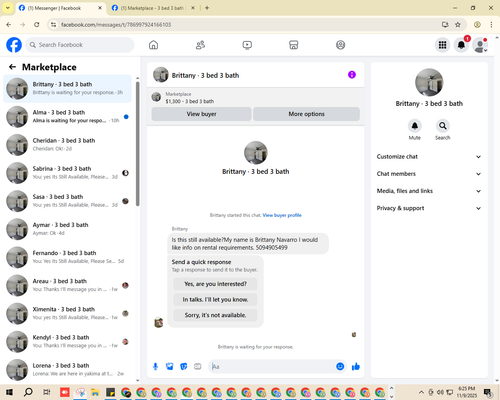Click the browser reload icon

coord(37,25)
